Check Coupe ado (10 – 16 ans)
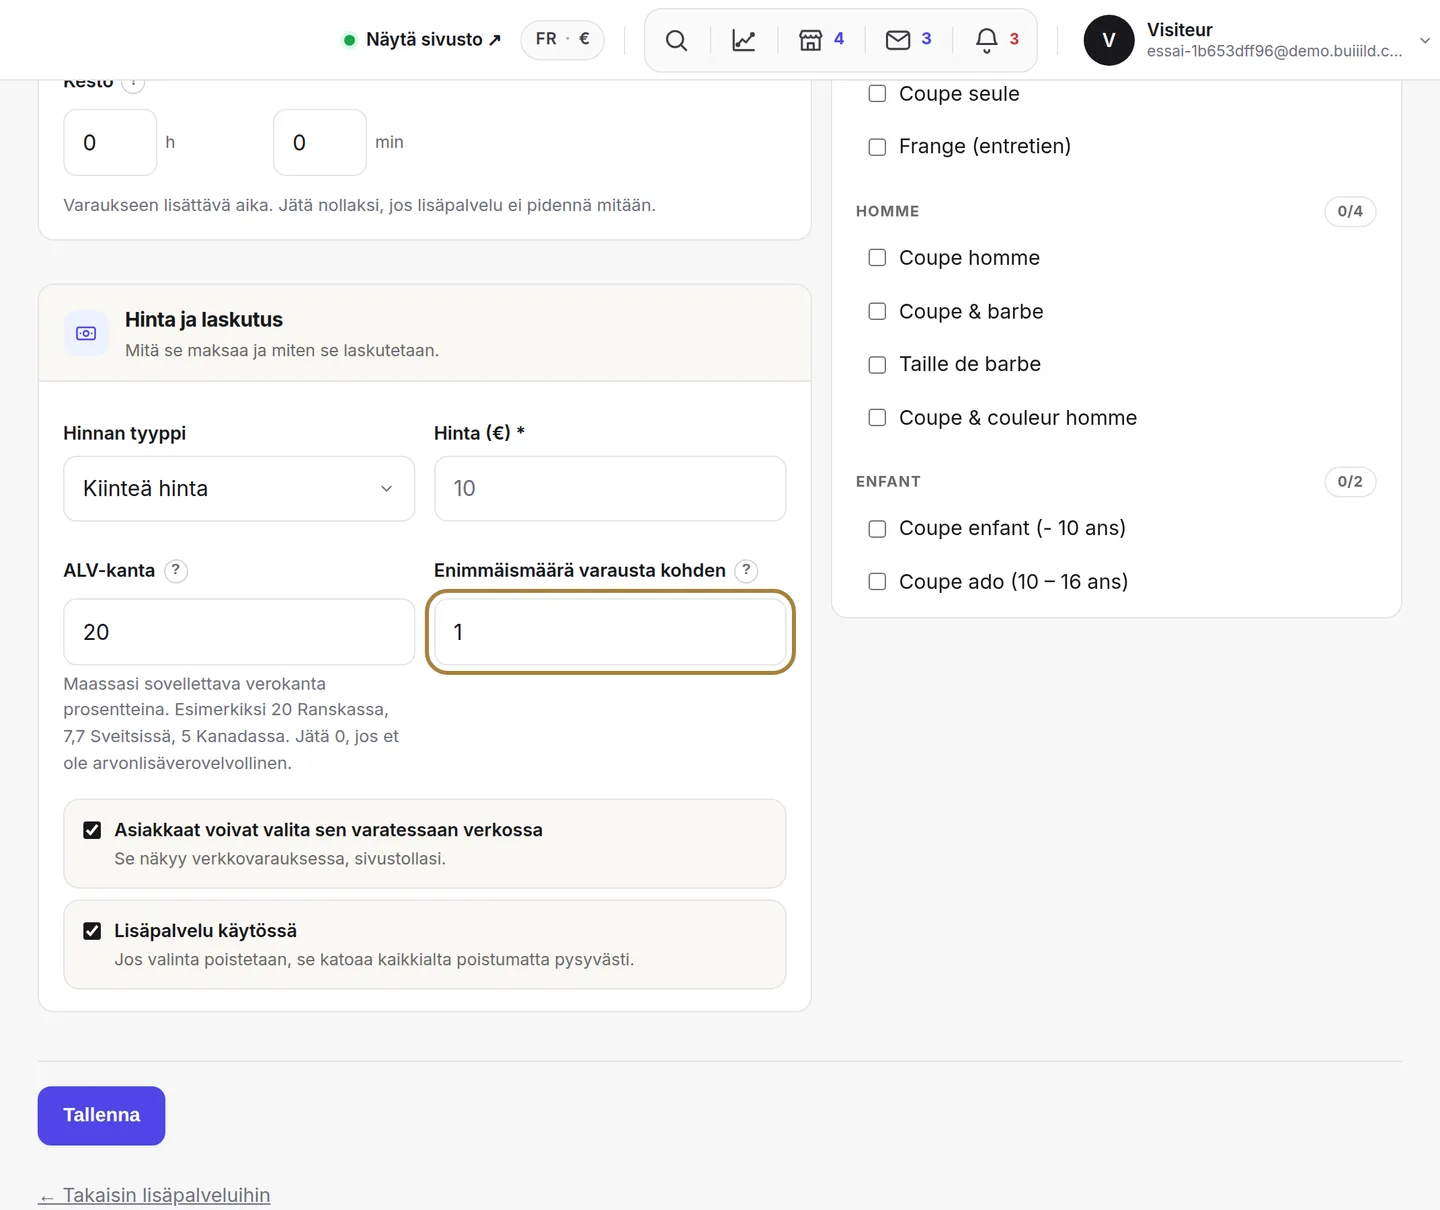The height and width of the screenshot is (1210, 1440). click(x=877, y=582)
